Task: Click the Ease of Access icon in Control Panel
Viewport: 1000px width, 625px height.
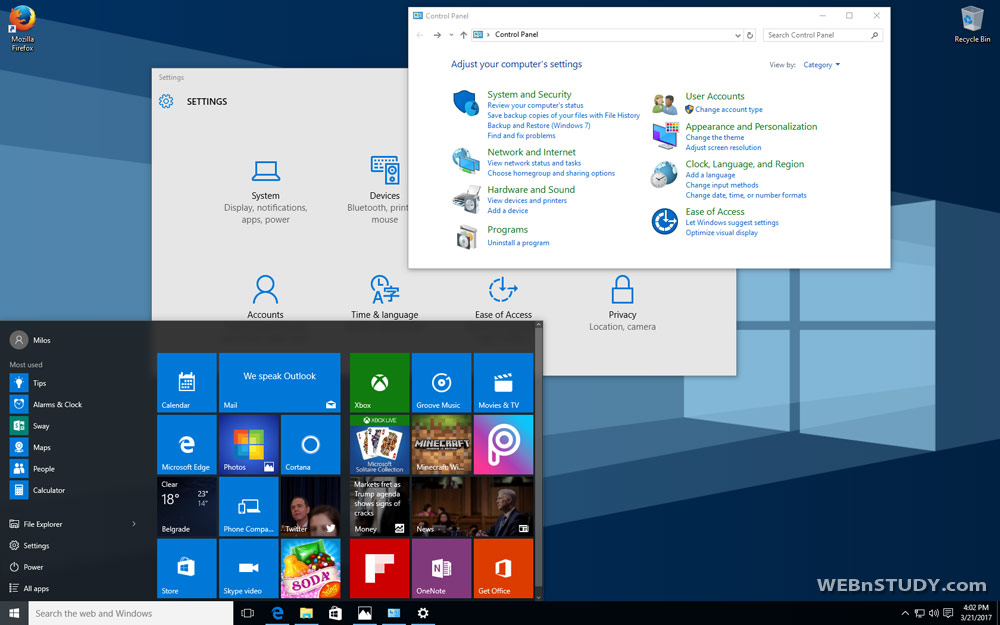Action: pyautogui.click(x=665, y=221)
